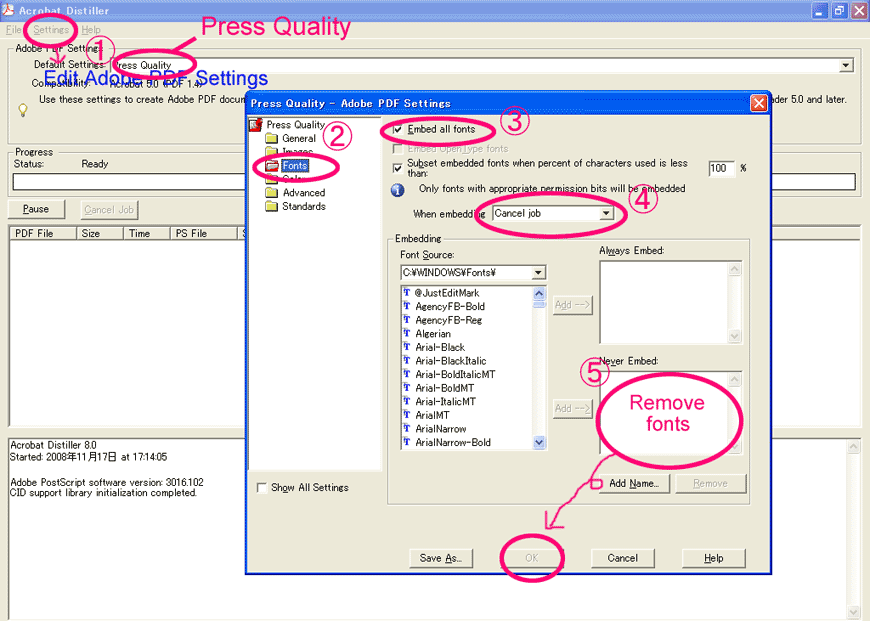Select the Arial-BlackItalic font
Screen dimensions: 870x621
point(451,361)
